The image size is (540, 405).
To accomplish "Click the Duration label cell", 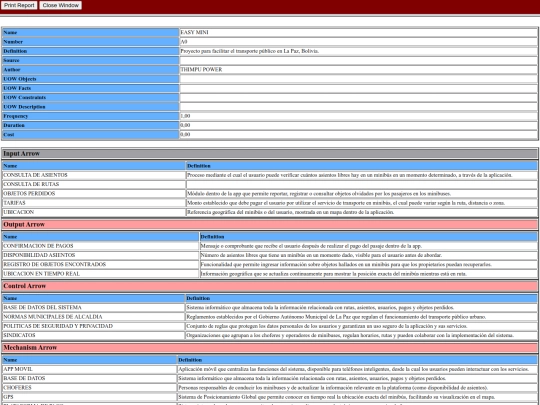I will (90, 125).
